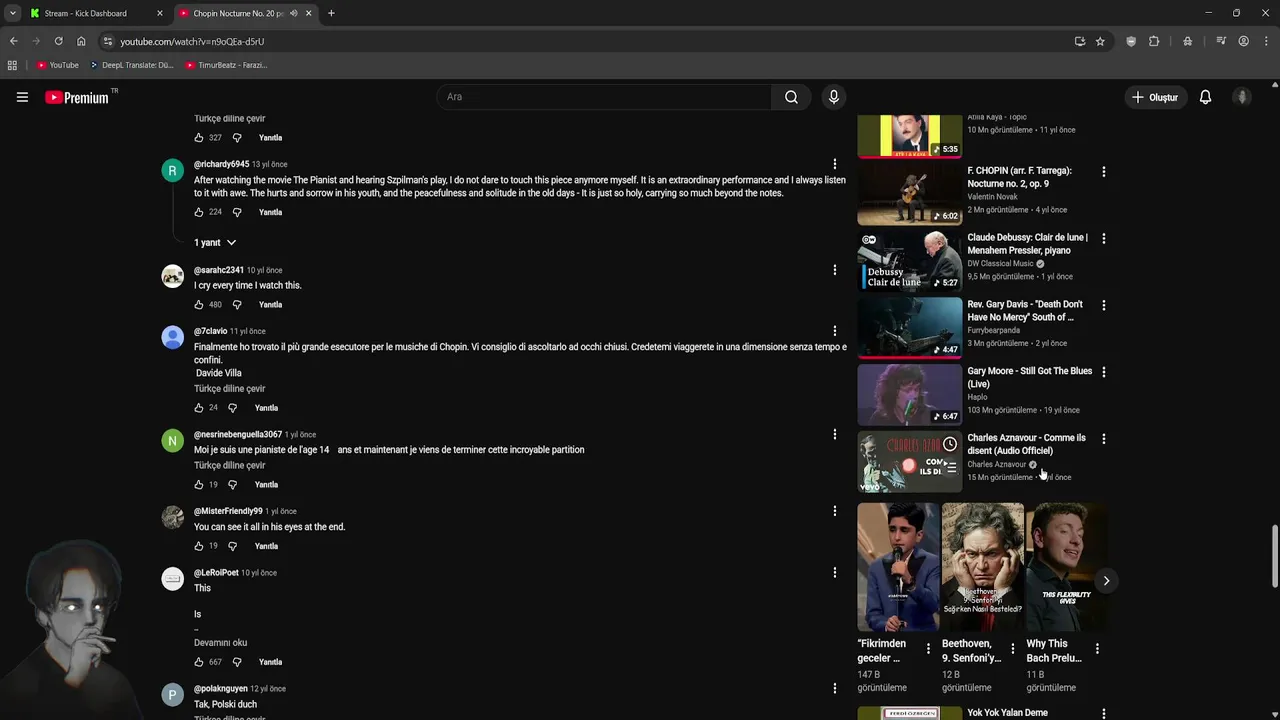Screen dimensions: 1280x720
Task: Dislike the comment by @sarahc2341
Action: [237, 304]
